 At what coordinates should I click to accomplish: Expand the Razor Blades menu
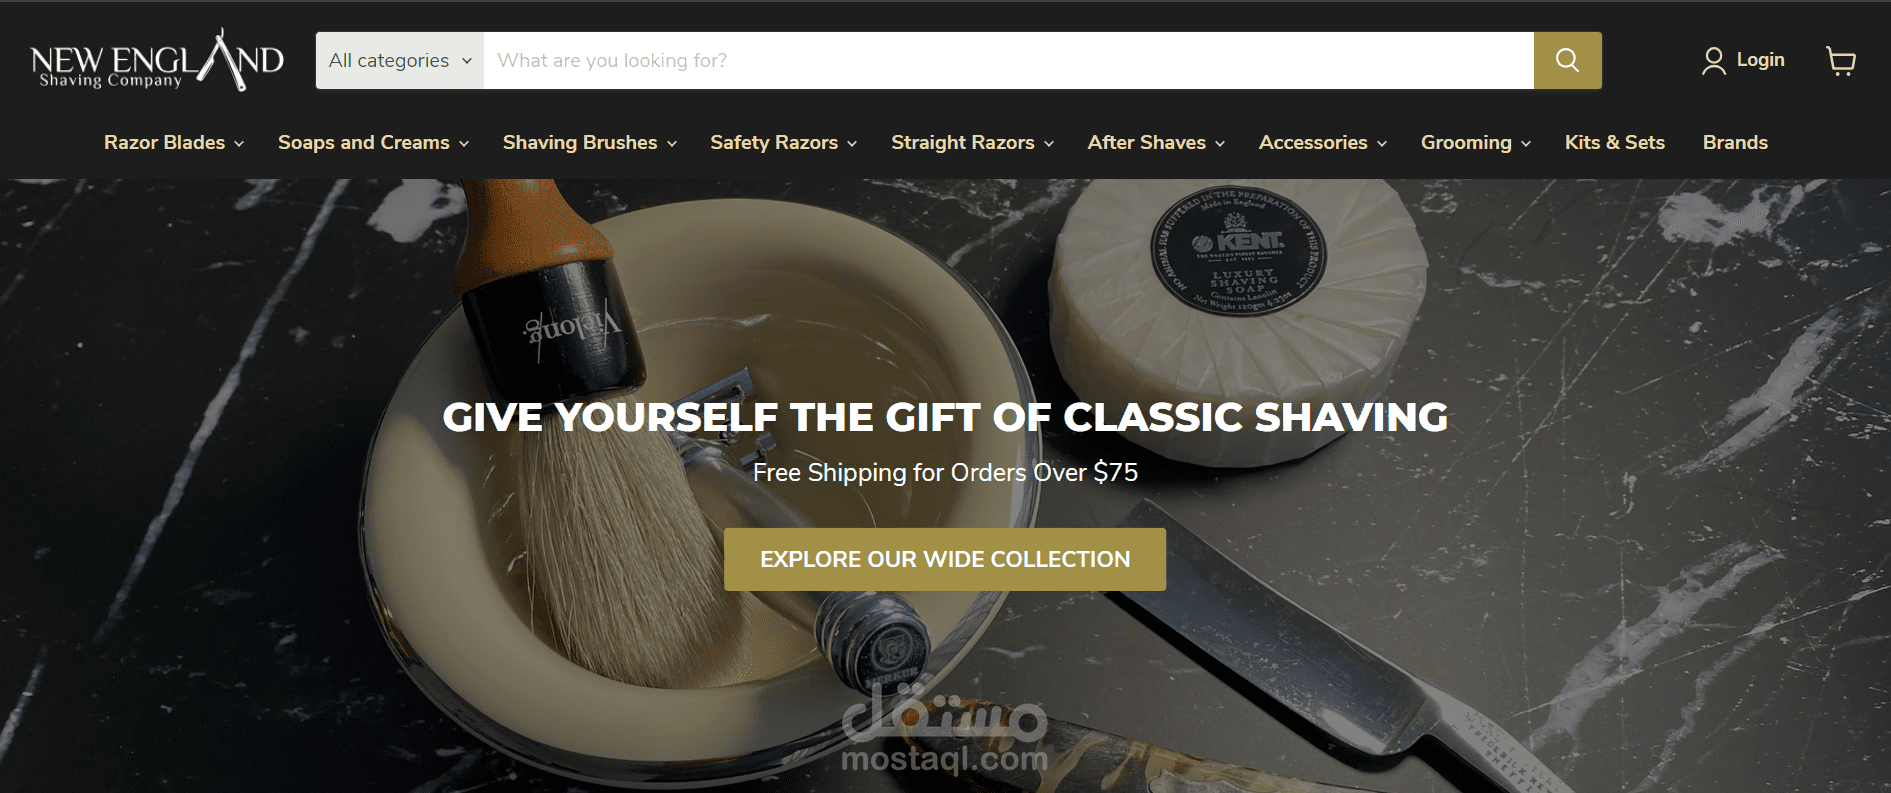pyautogui.click(x=174, y=142)
